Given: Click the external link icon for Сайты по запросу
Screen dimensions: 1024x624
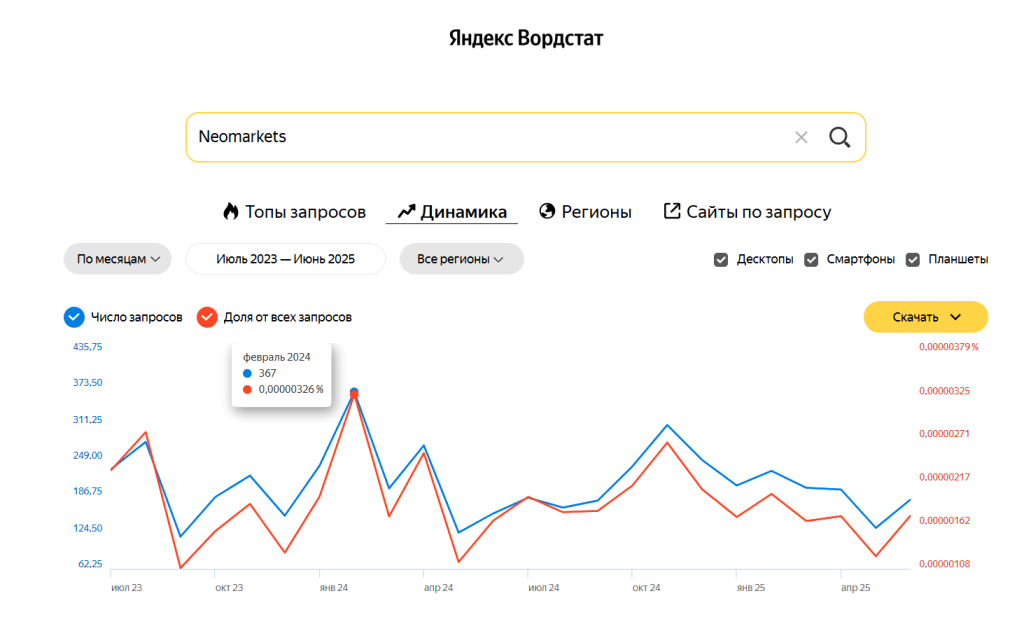Looking at the screenshot, I should tap(672, 212).
